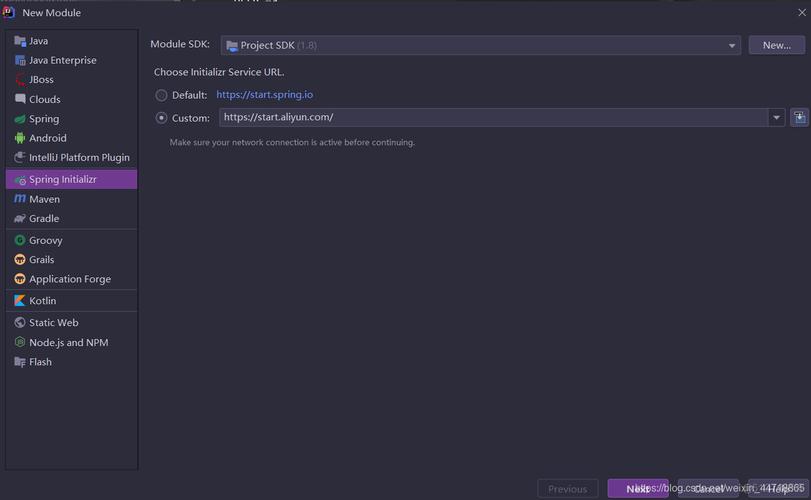Open the https://start.spring.io link
The image size is (811, 500).
pyautogui.click(x=264, y=95)
